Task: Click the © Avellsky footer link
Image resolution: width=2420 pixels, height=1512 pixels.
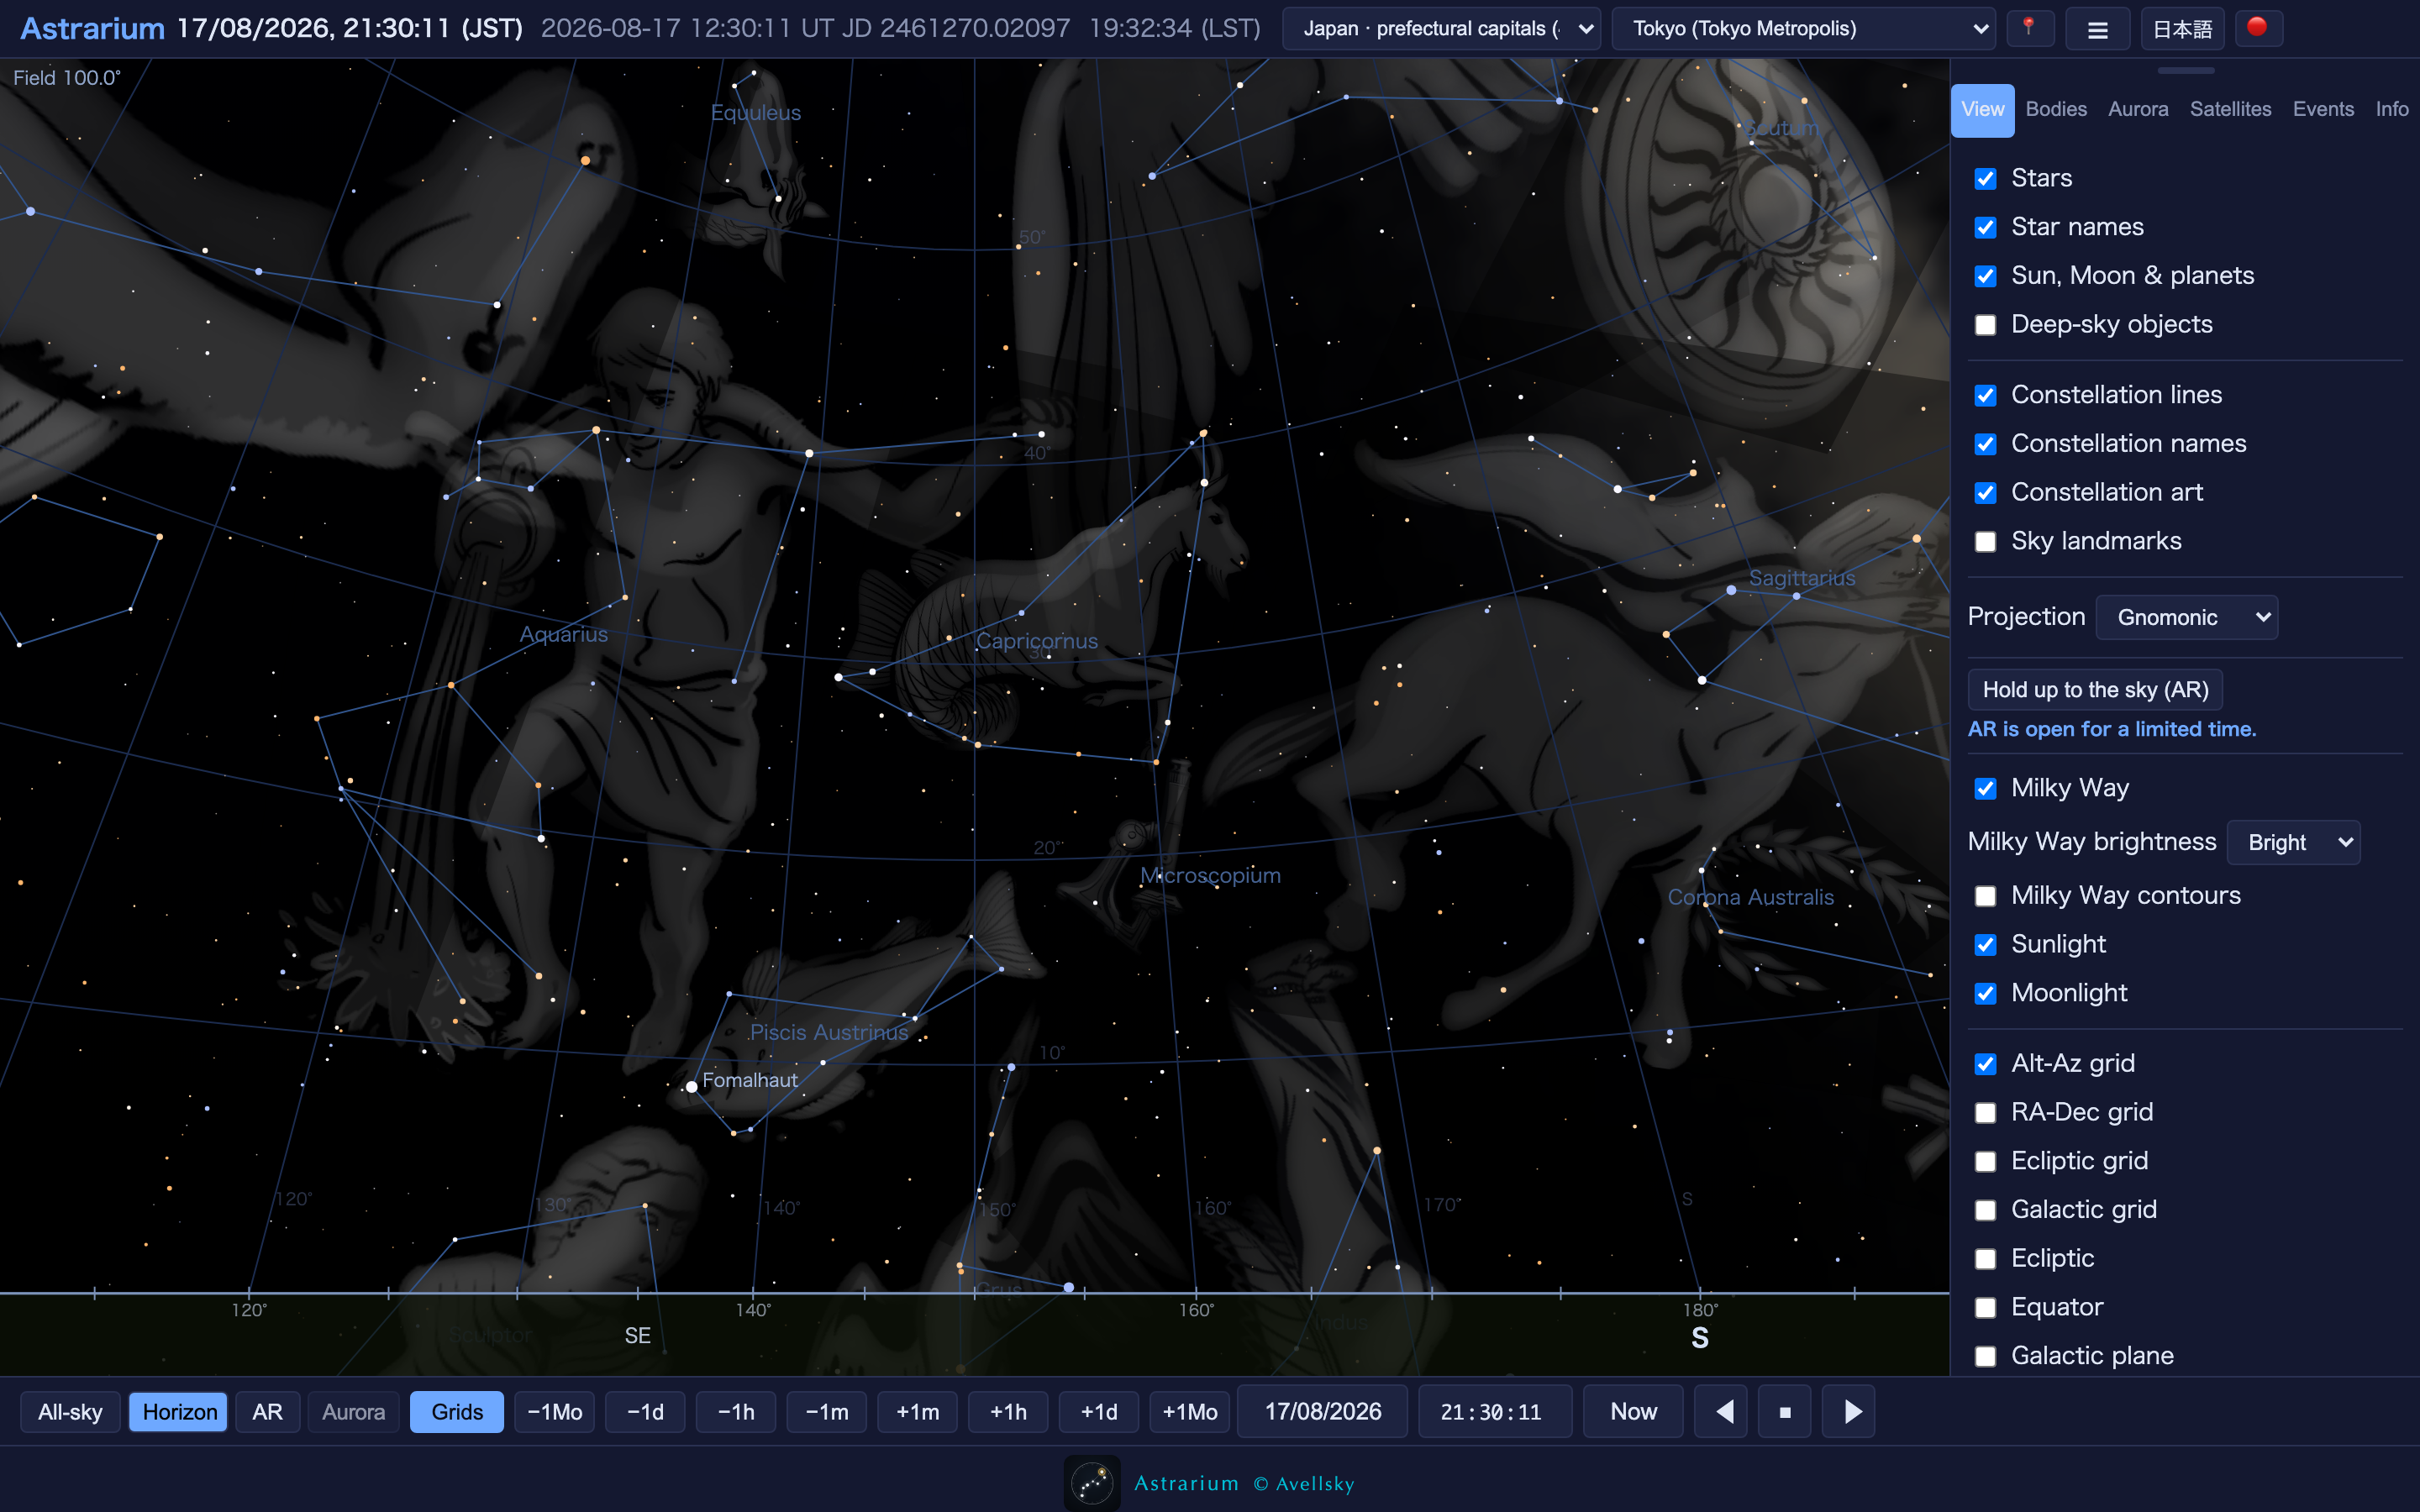Action: (1304, 1483)
